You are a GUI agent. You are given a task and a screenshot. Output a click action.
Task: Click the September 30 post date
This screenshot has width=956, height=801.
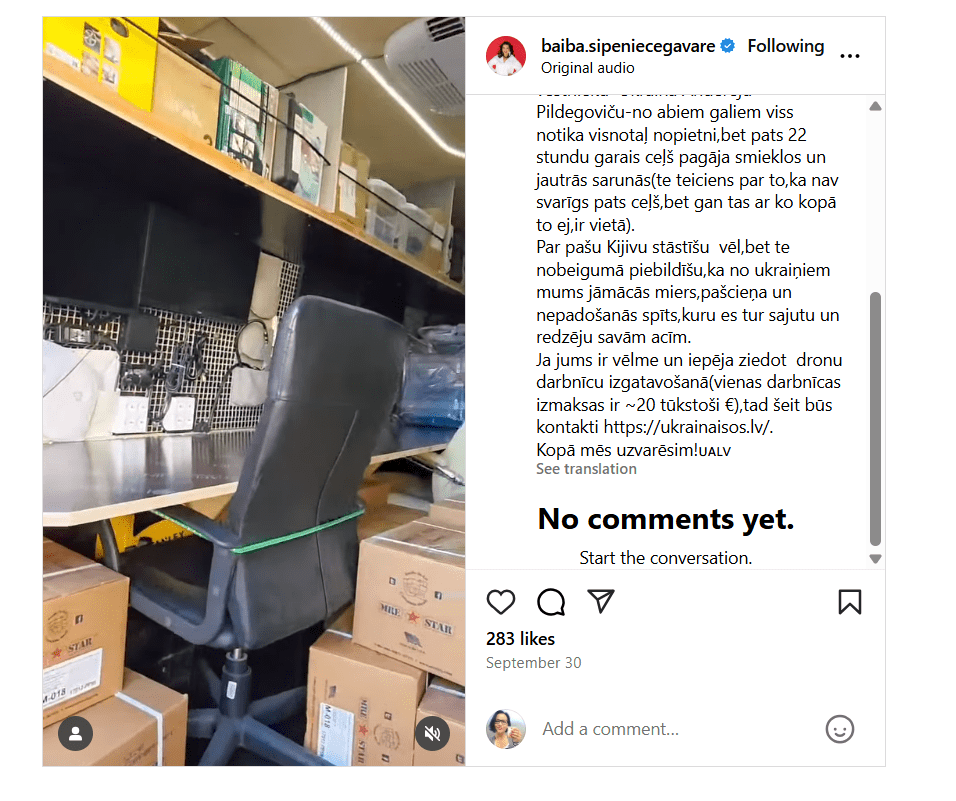(533, 663)
